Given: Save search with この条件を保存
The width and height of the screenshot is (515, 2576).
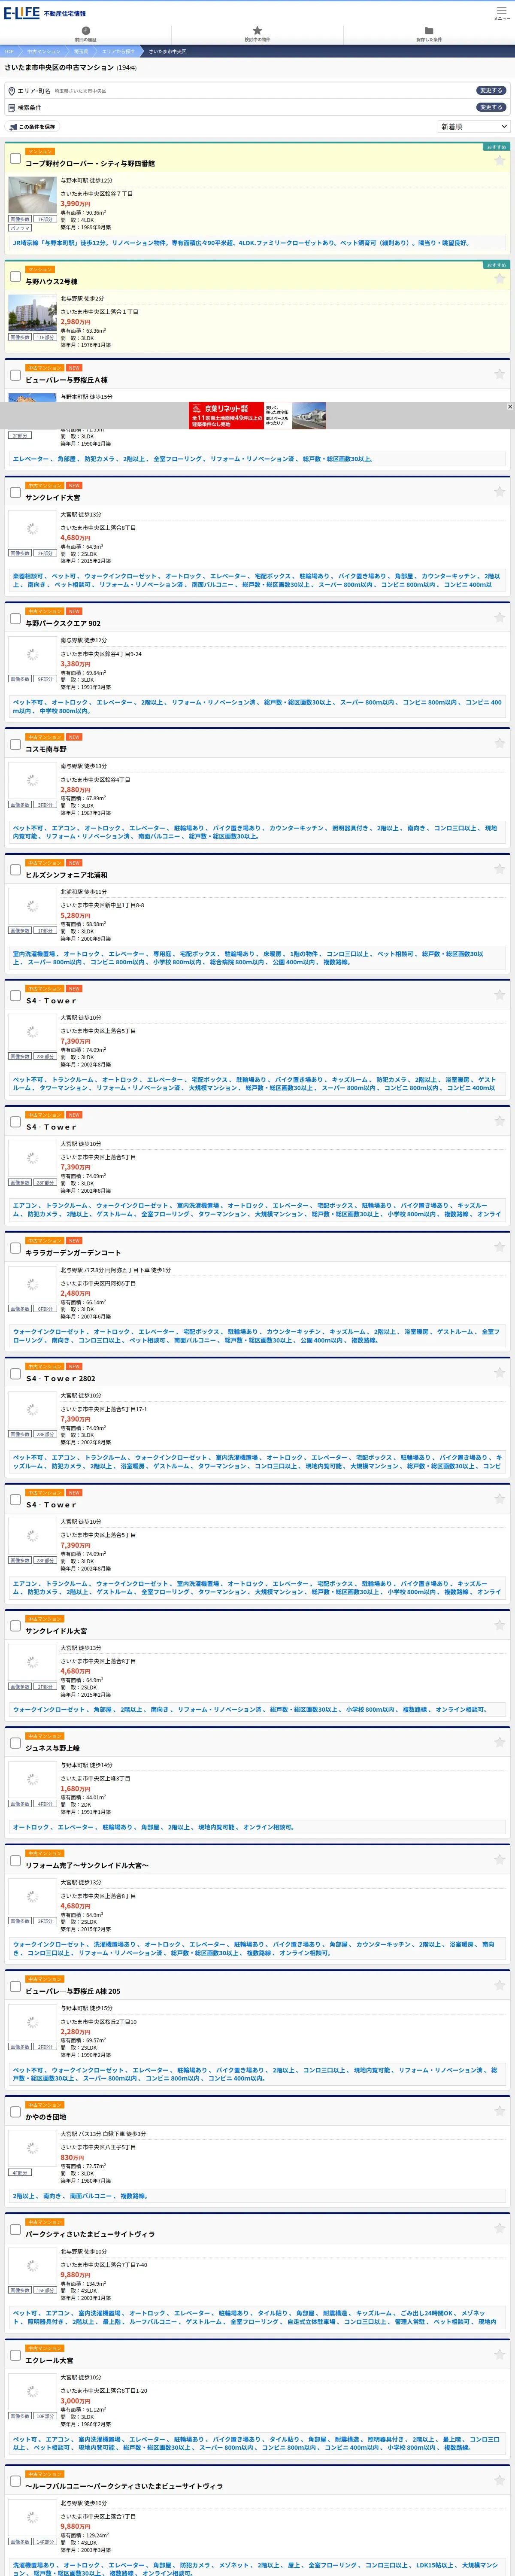Looking at the screenshot, I should click(32, 127).
